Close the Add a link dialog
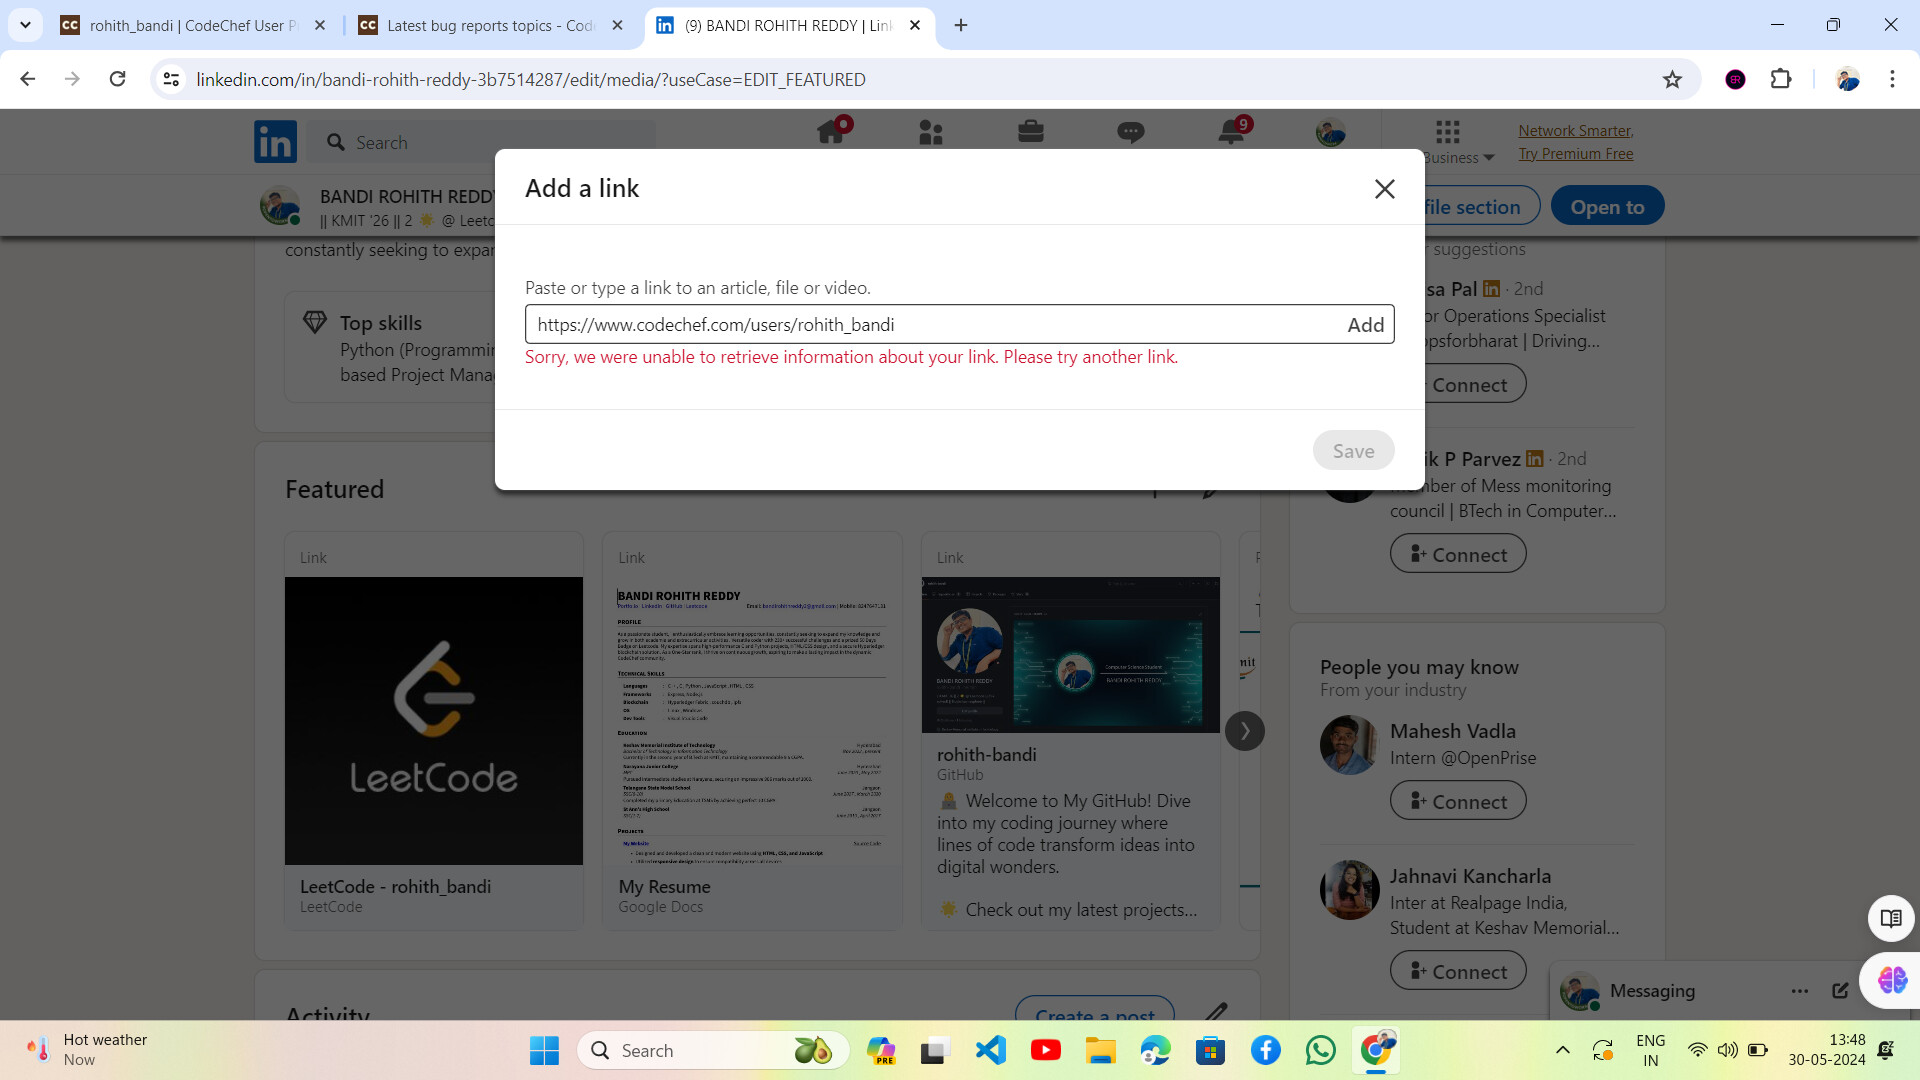This screenshot has width=1920, height=1080. [1384, 189]
